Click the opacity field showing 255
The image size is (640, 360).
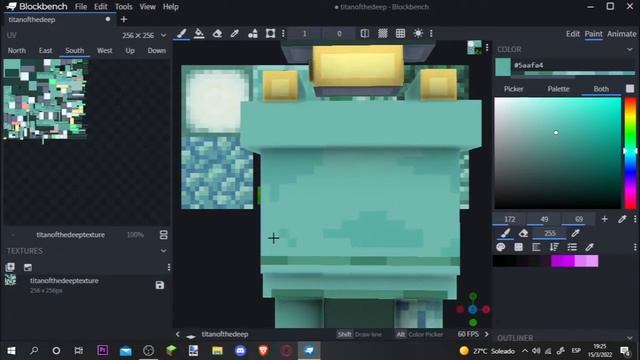549,233
